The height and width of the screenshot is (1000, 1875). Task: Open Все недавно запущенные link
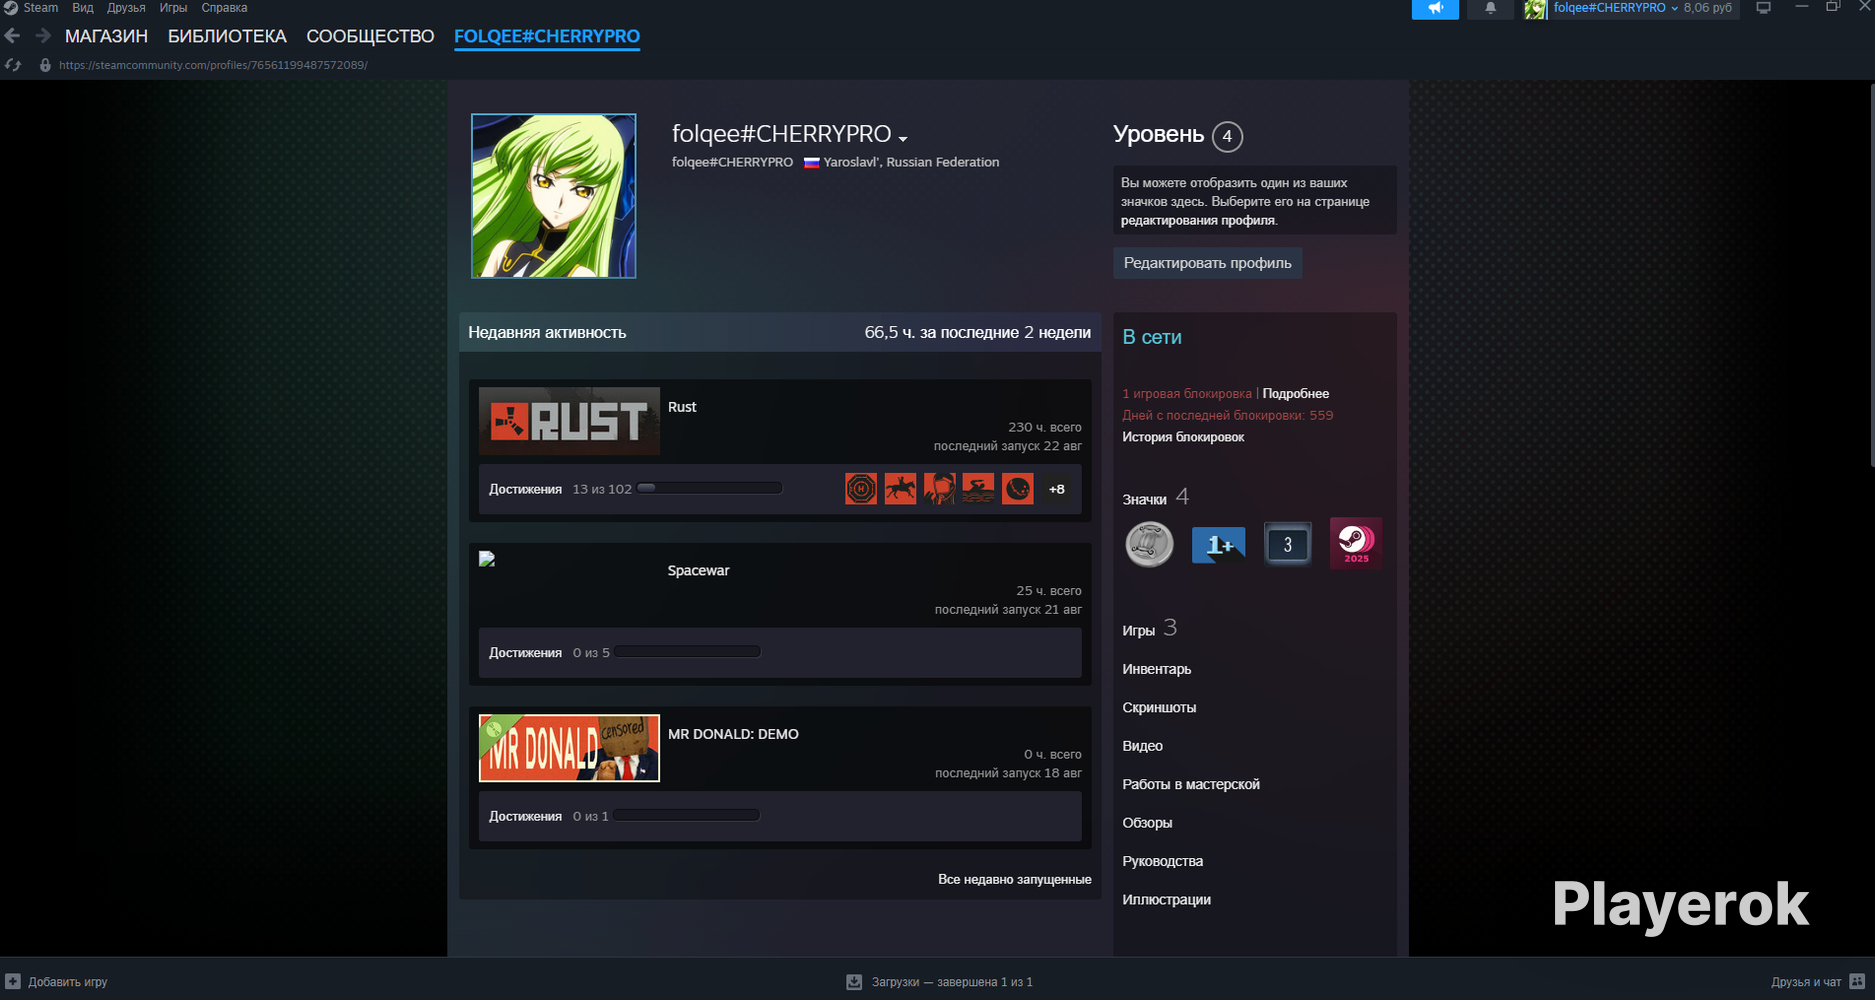click(x=1014, y=880)
